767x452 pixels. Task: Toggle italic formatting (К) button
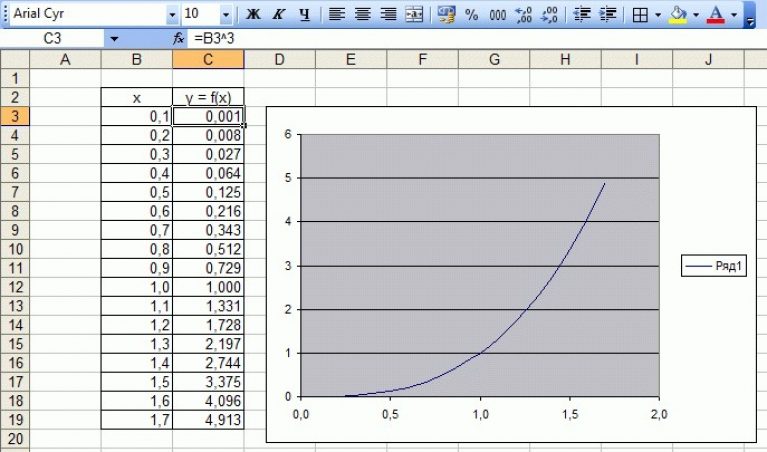pyautogui.click(x=278, y=15)
